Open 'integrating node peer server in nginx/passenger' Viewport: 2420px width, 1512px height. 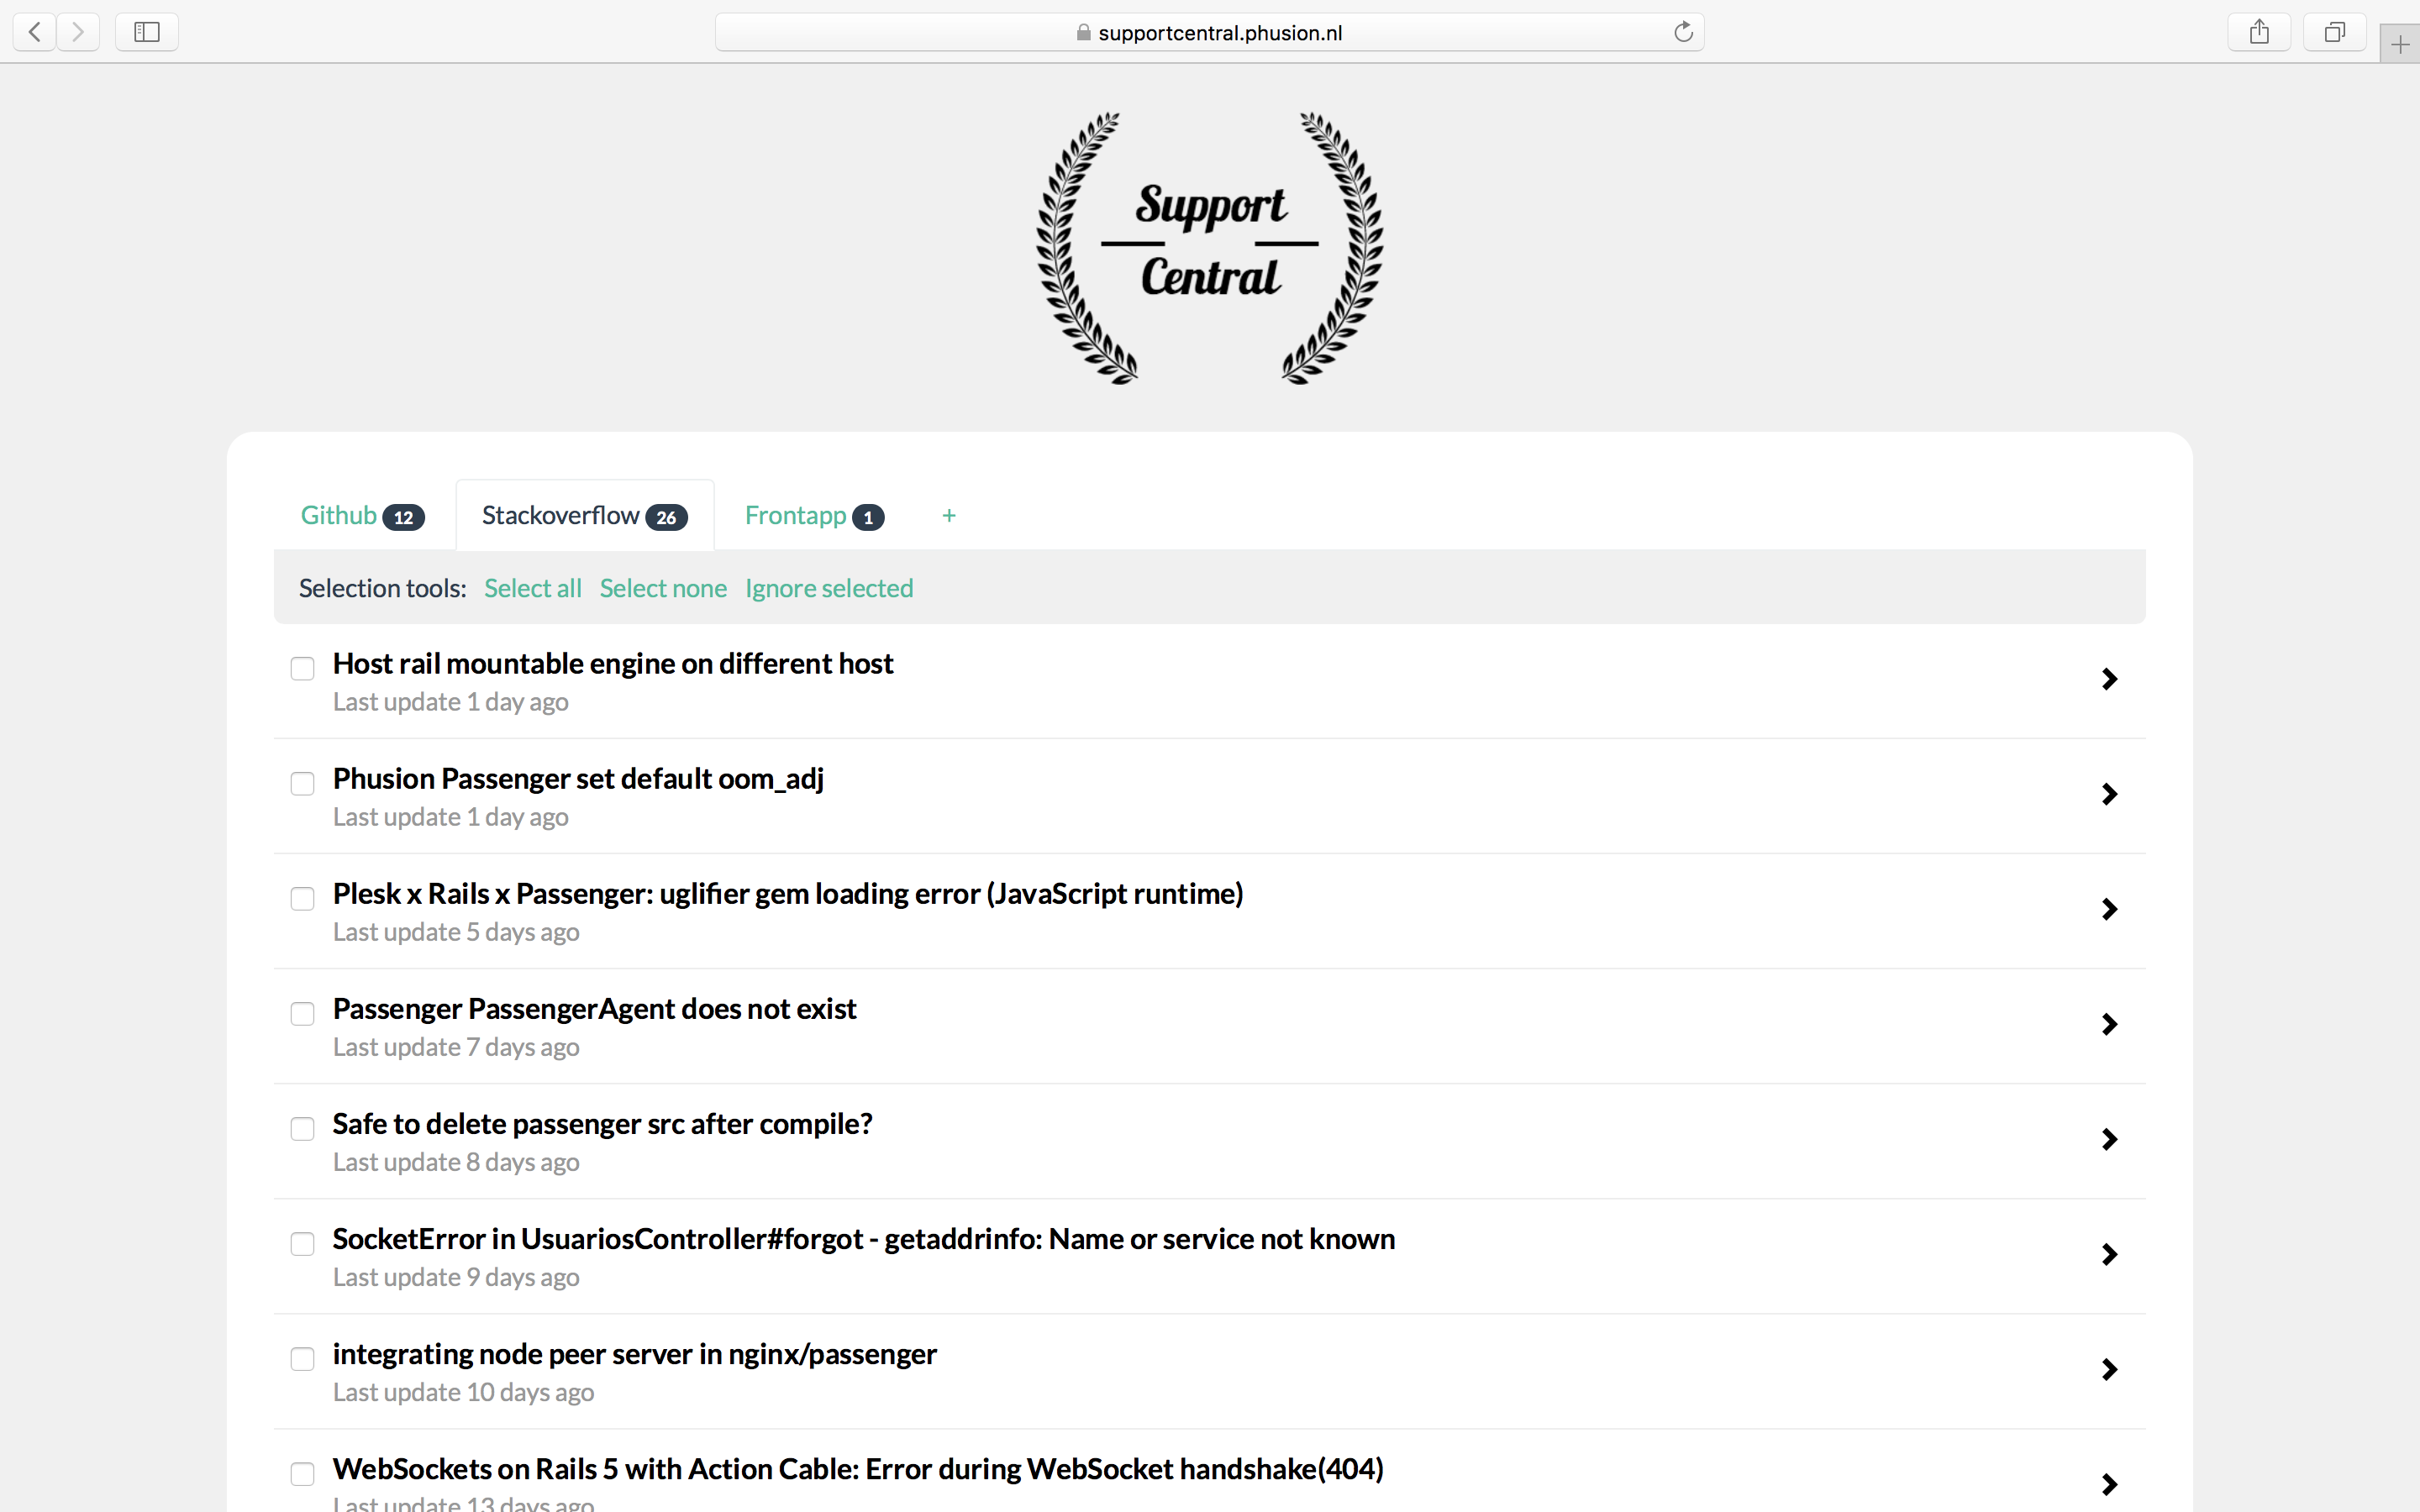635,1353
